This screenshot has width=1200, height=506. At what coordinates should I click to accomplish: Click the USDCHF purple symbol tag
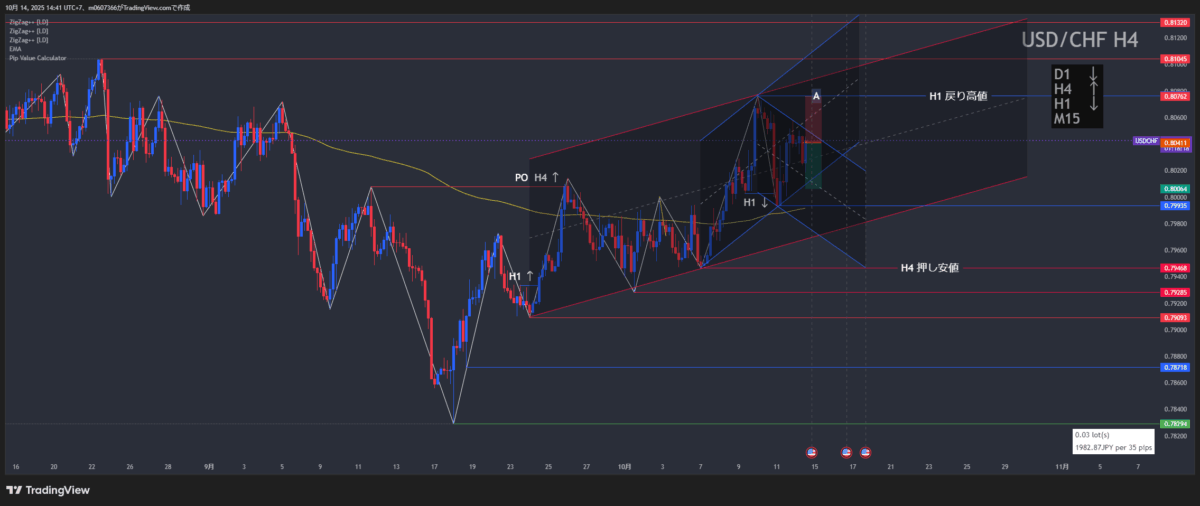click(x=1145, y=142)
